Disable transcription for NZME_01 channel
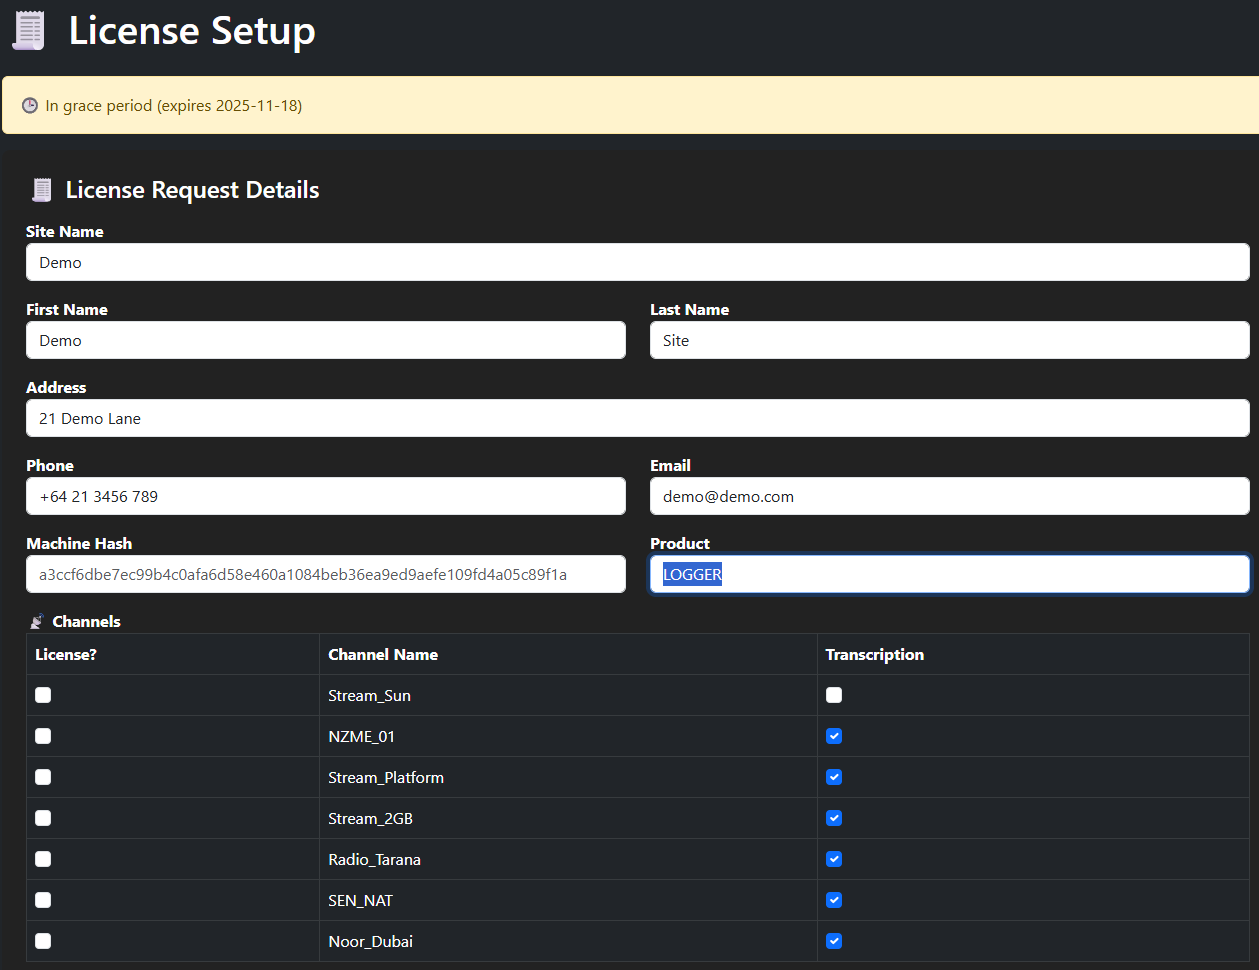 834,736
